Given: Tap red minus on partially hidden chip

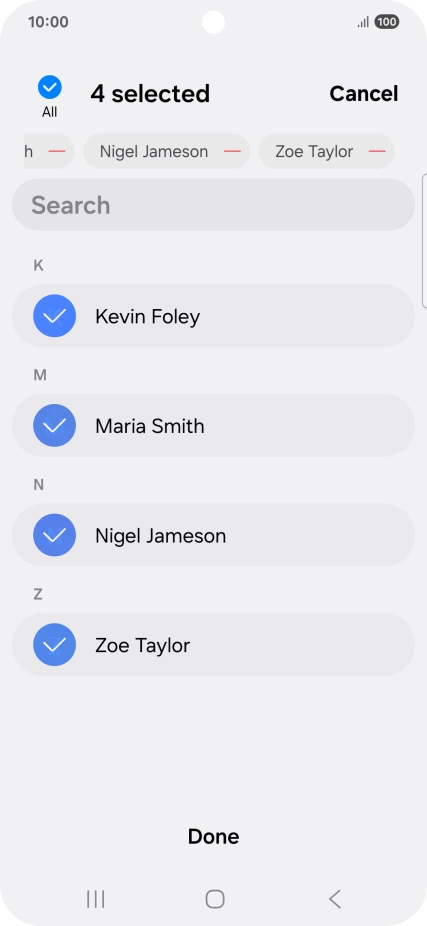Looking at the screenshot, I should click(x=57, y=152).
